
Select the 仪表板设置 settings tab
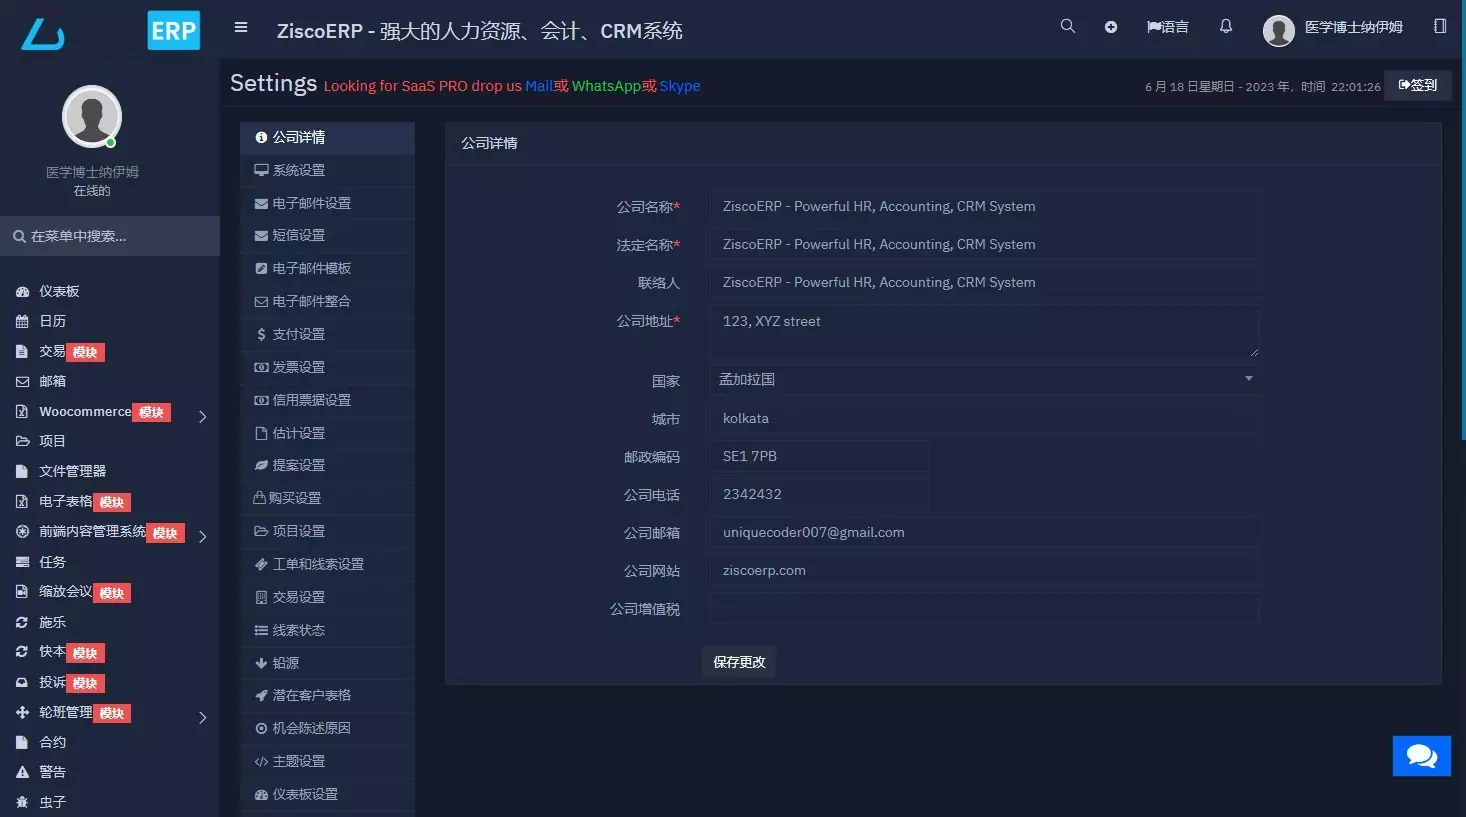[327, 794]
